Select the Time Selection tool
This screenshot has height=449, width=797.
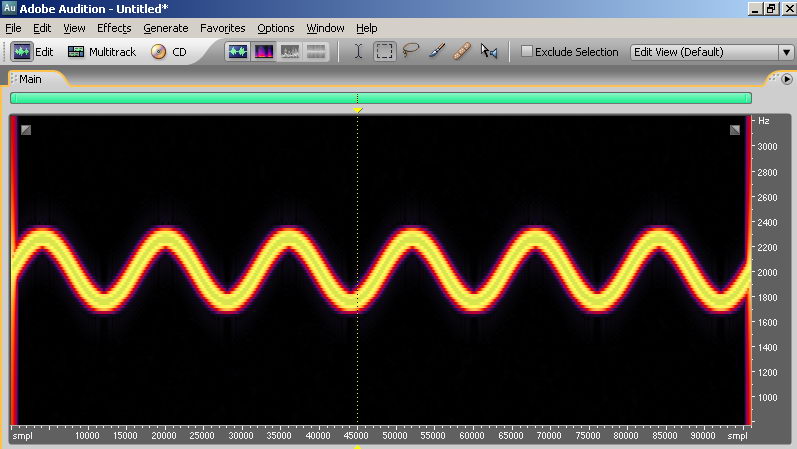click(358, 52)
